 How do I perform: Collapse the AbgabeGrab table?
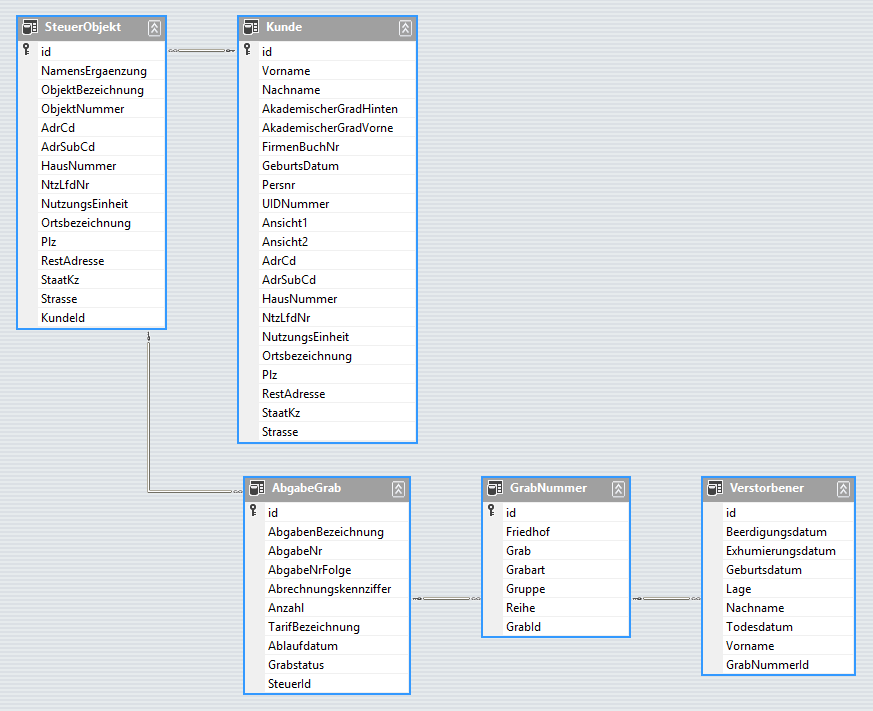click(398, 489)
